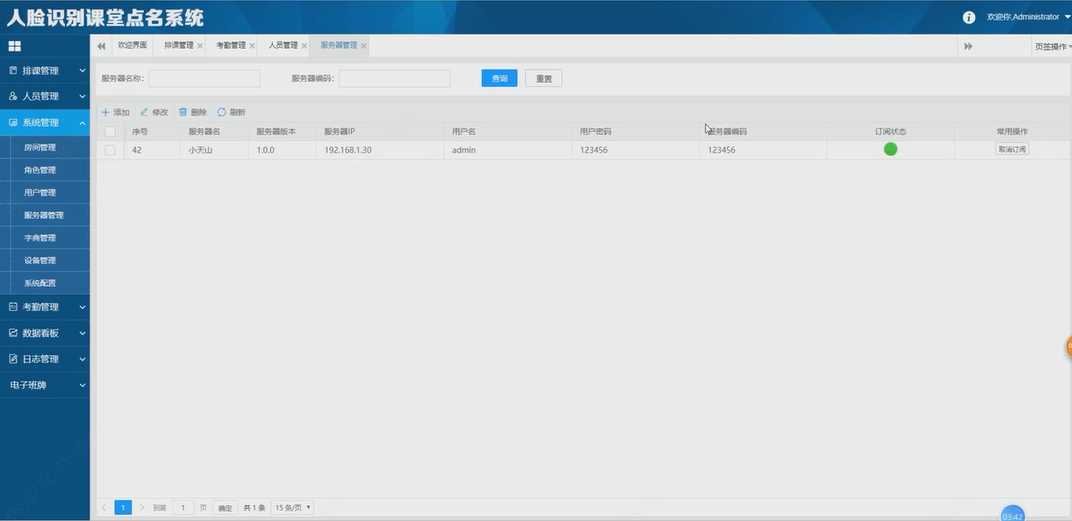Click the green 订阅状态 indicator
The width and height of the screenshot is (1072, 521).
(x=890, y=149)
